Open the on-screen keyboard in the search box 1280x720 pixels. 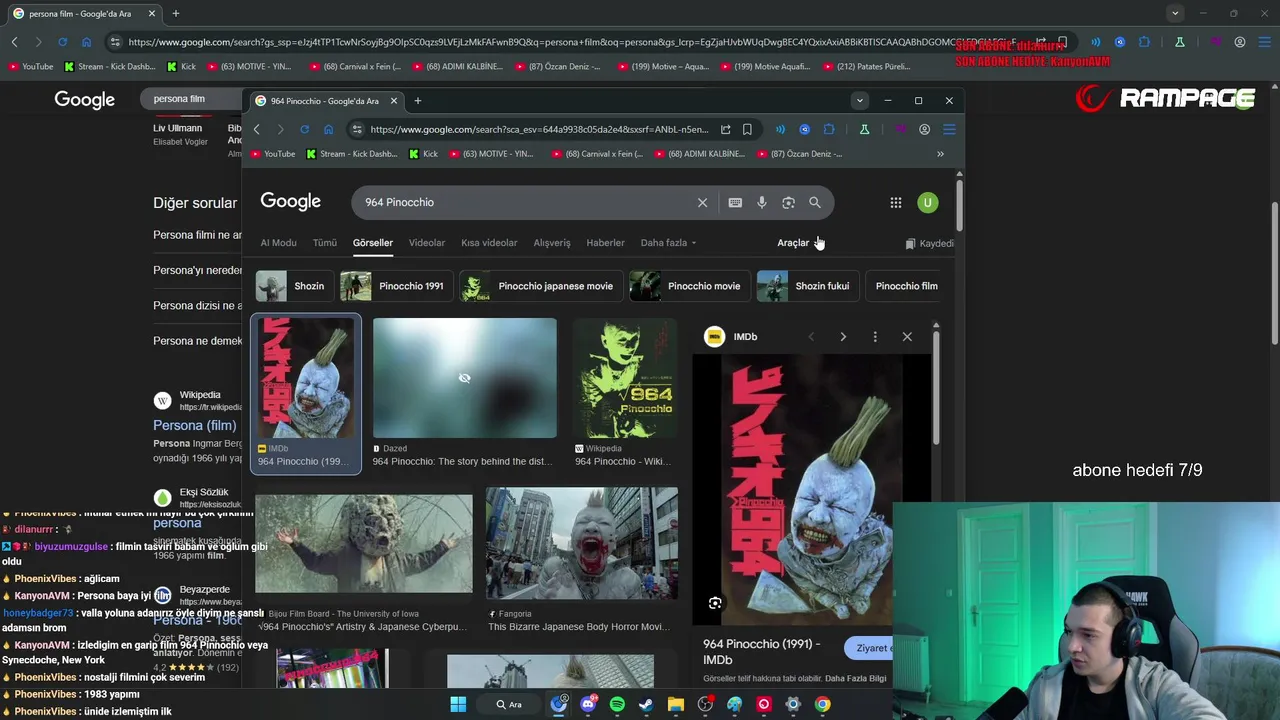click(x=735, y=203)
